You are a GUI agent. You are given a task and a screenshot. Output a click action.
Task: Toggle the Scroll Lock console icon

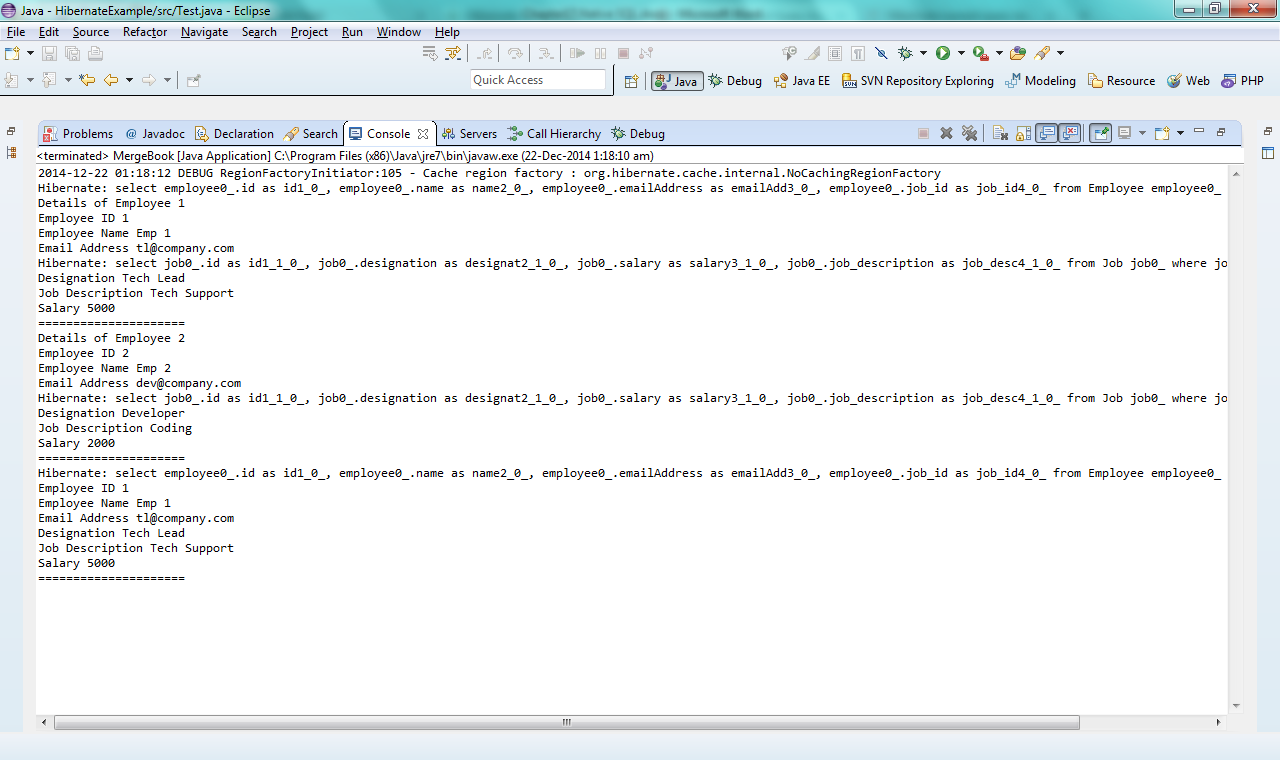(x=1023, y=133)
